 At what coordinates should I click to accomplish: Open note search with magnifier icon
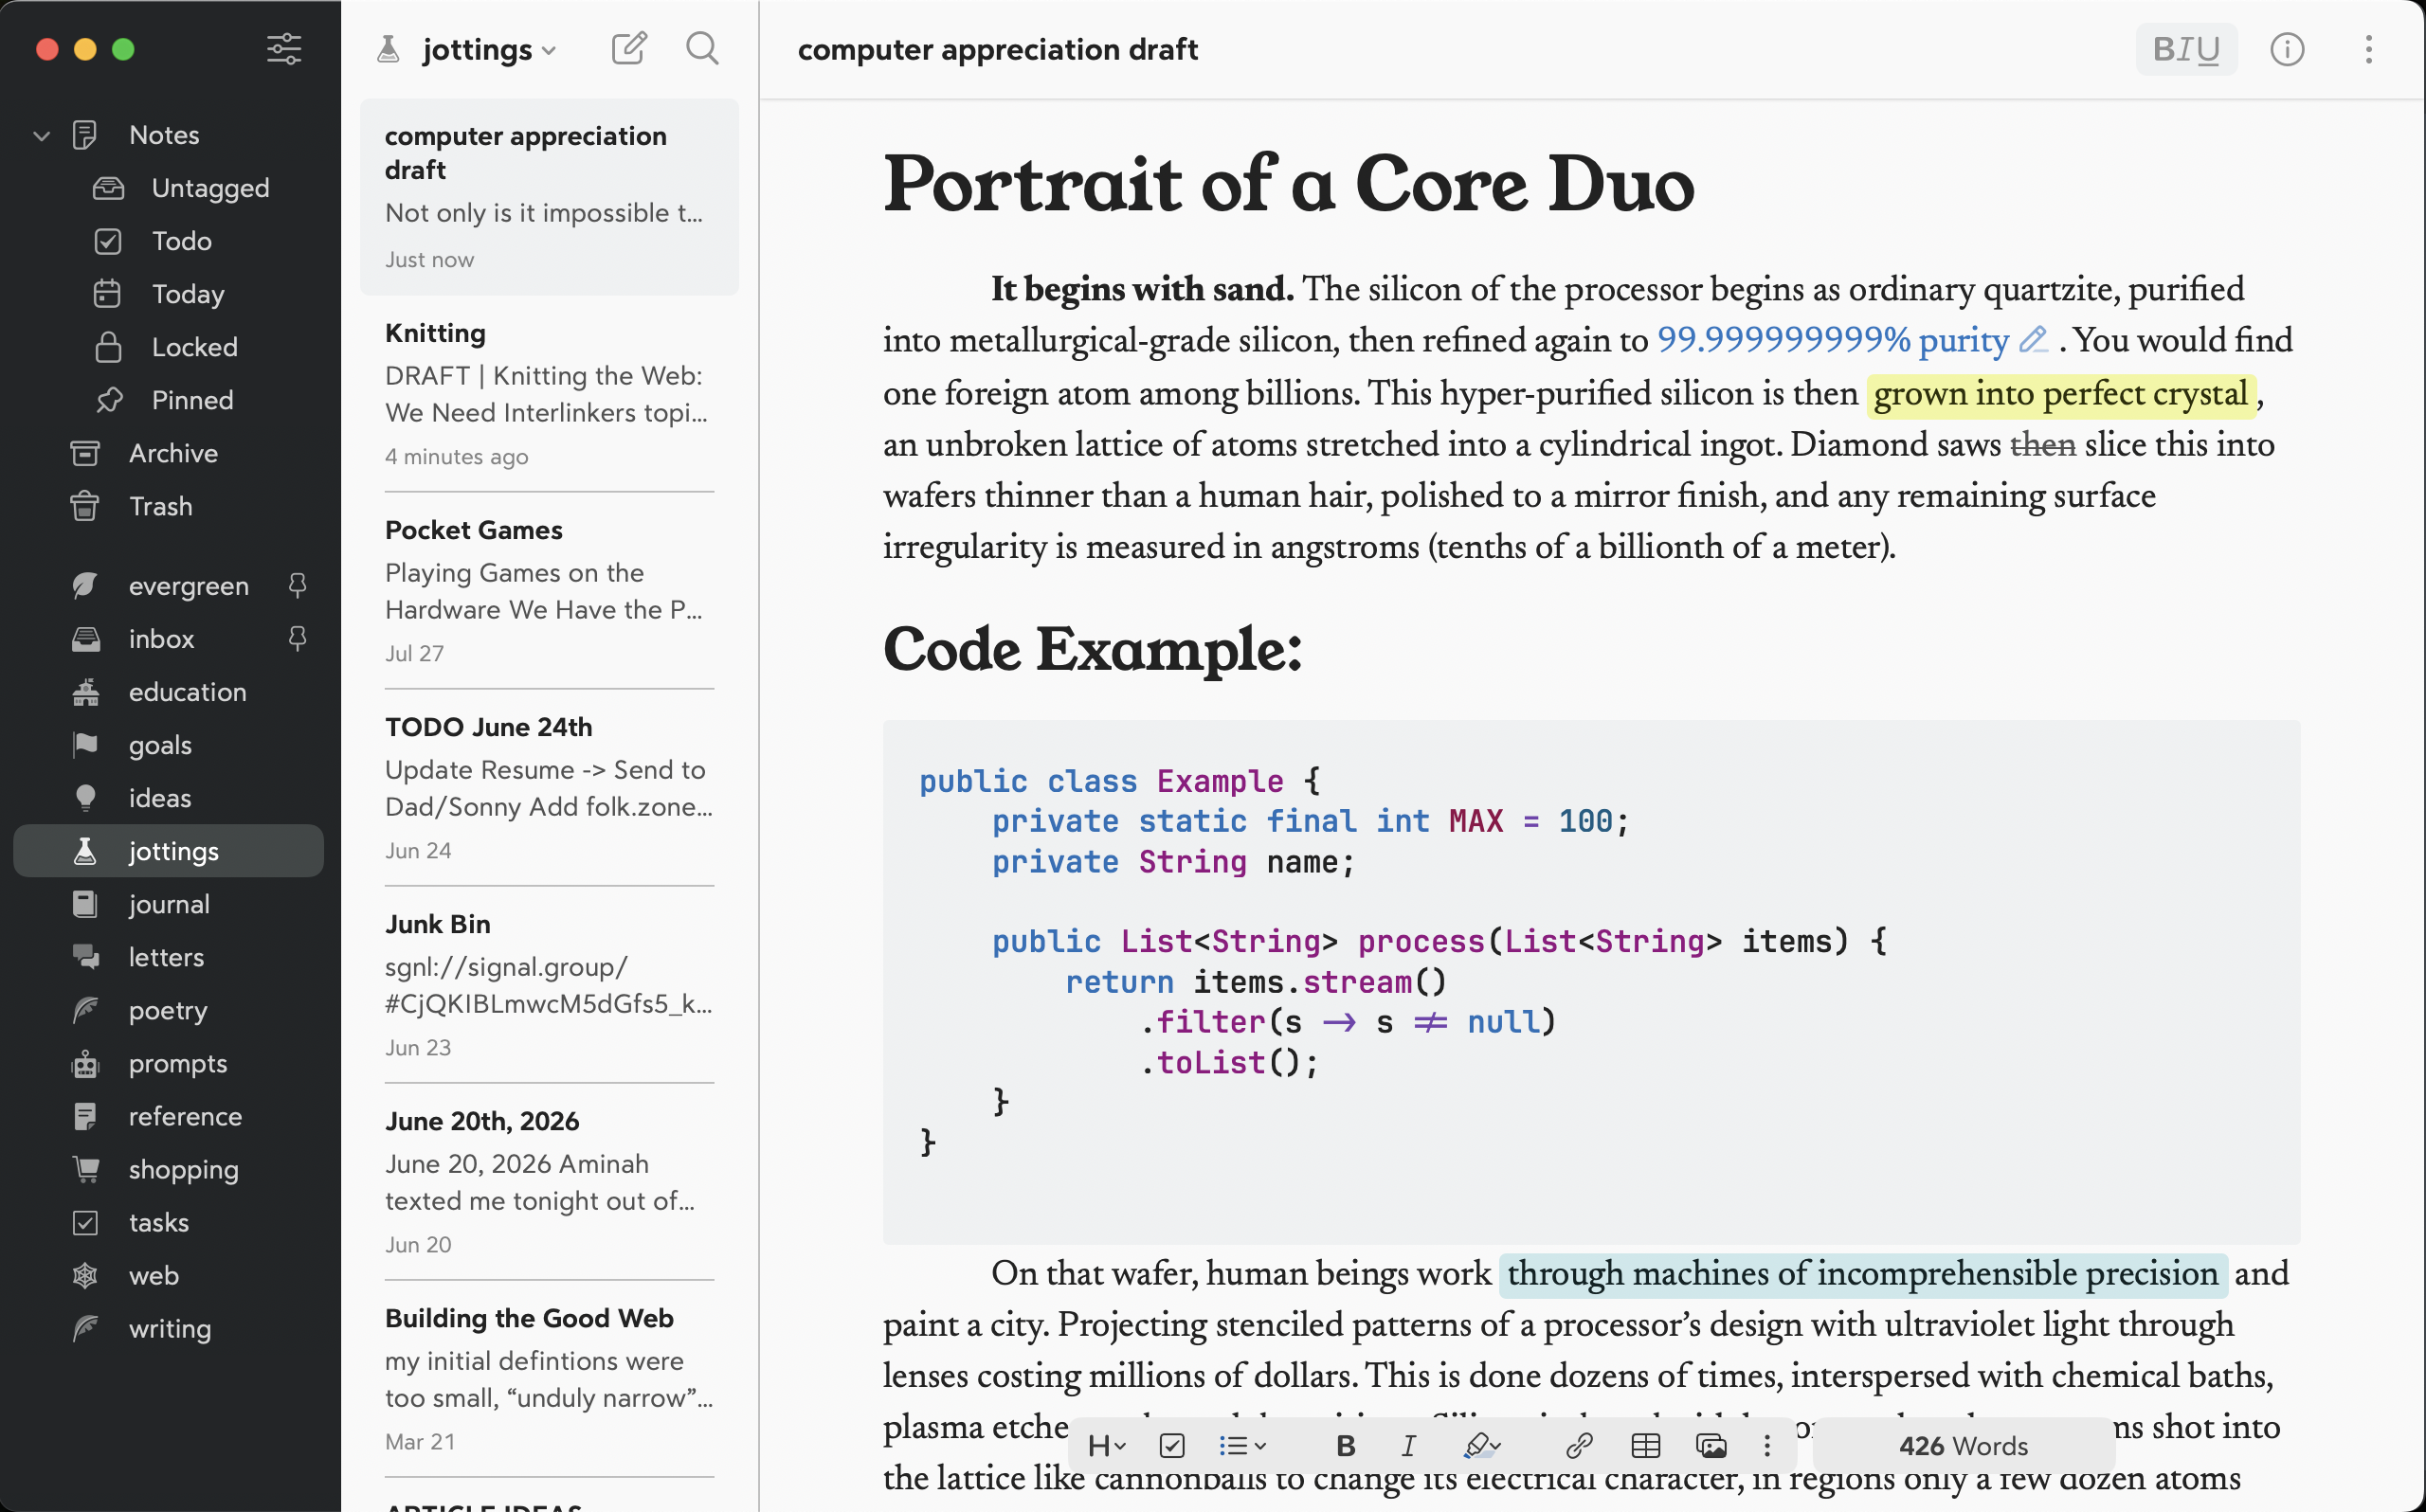pos(702,48)
